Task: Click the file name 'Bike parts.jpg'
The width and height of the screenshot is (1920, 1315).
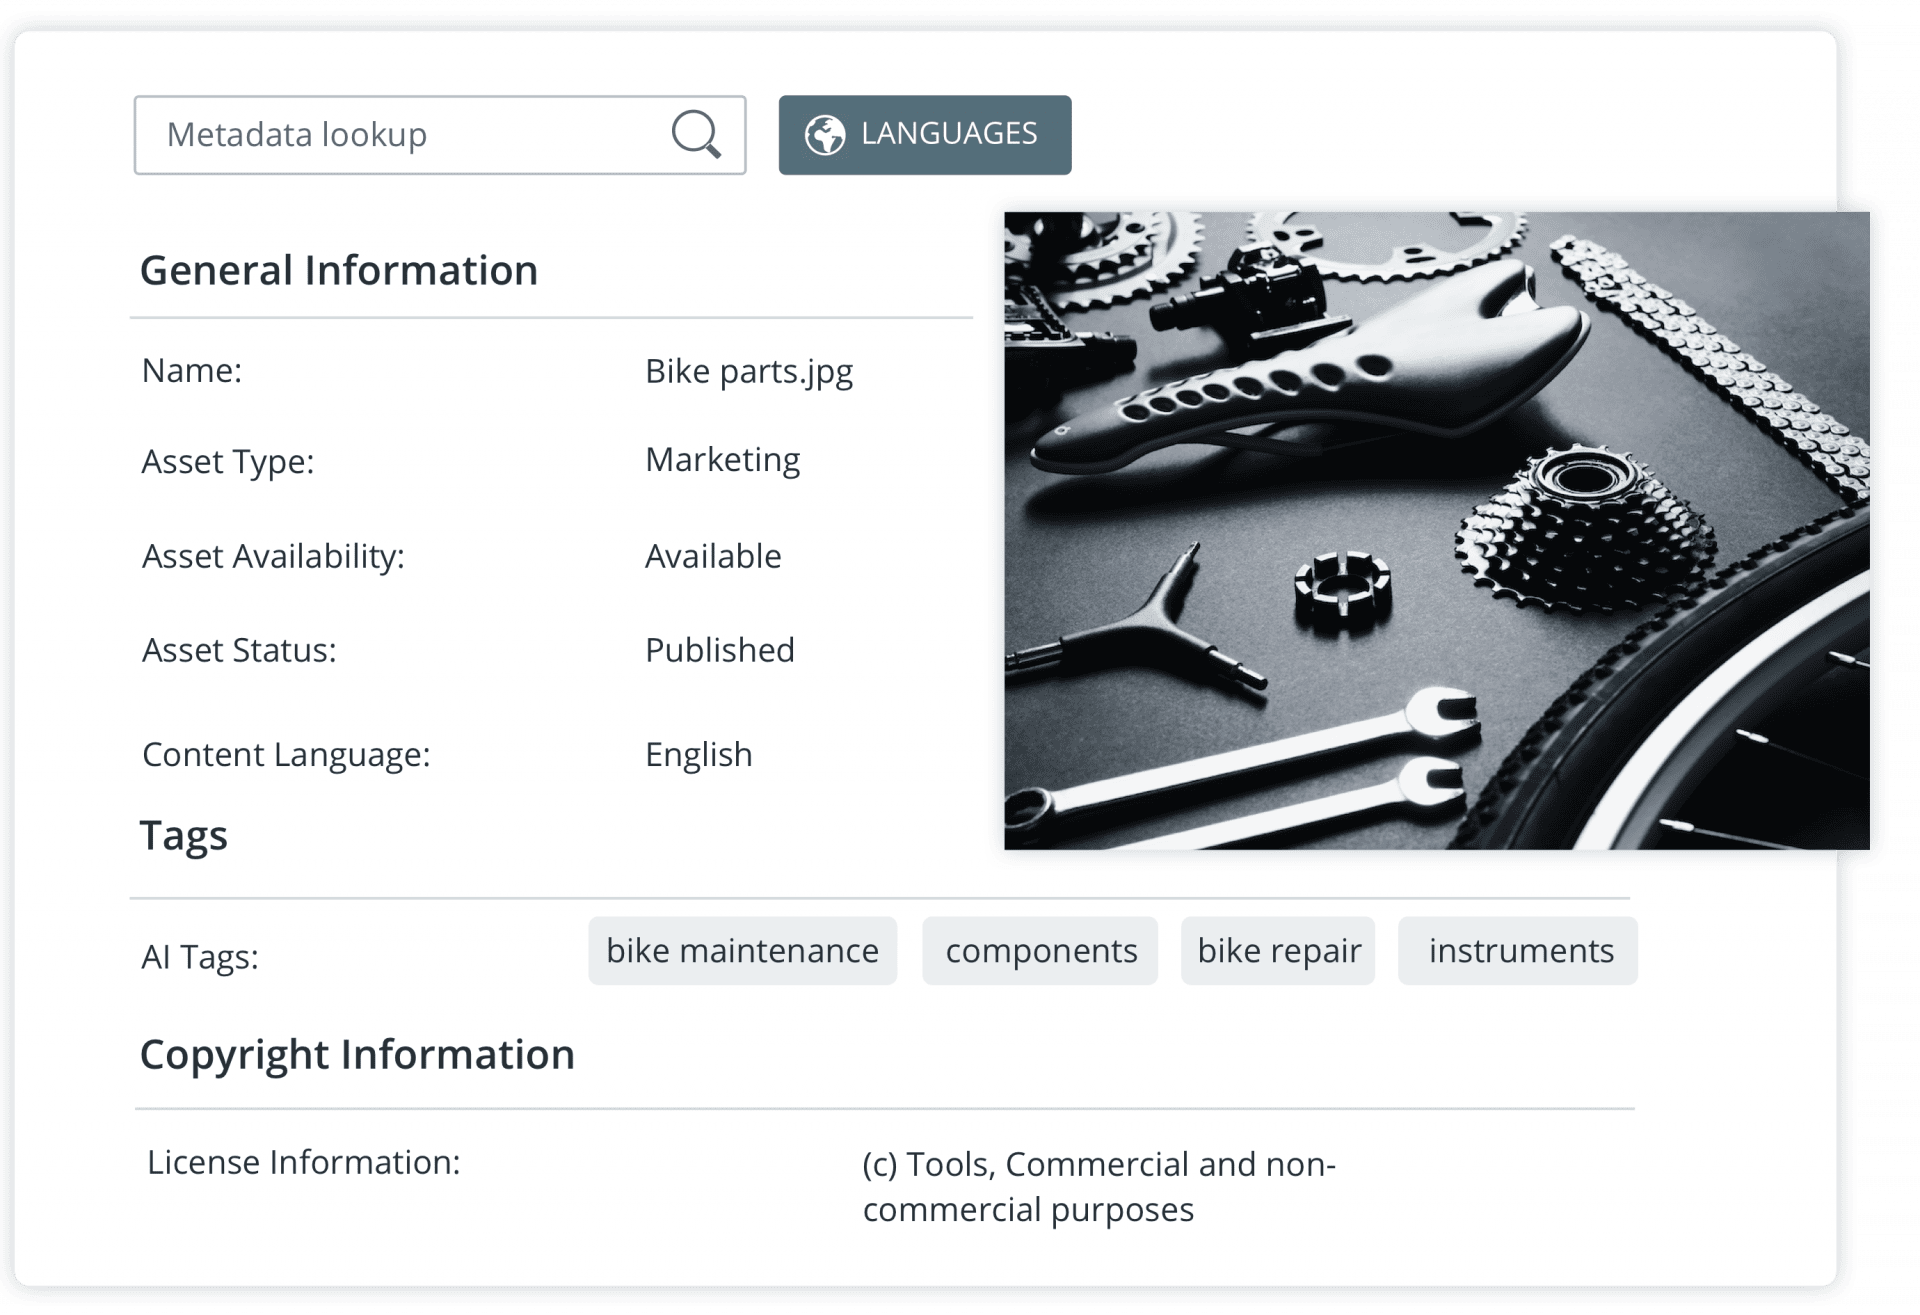Action: coord(750,369)
